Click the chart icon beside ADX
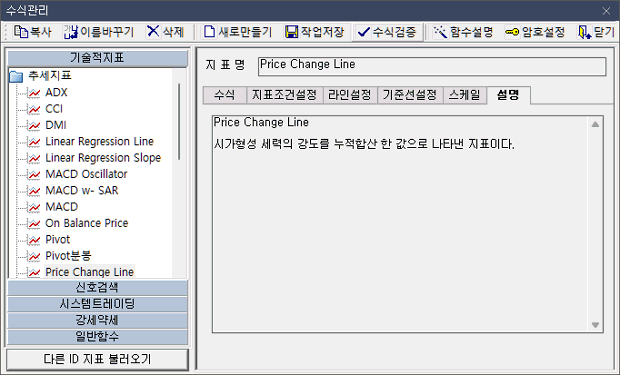Screen dimensions: 620x375 tap(34, 93)
